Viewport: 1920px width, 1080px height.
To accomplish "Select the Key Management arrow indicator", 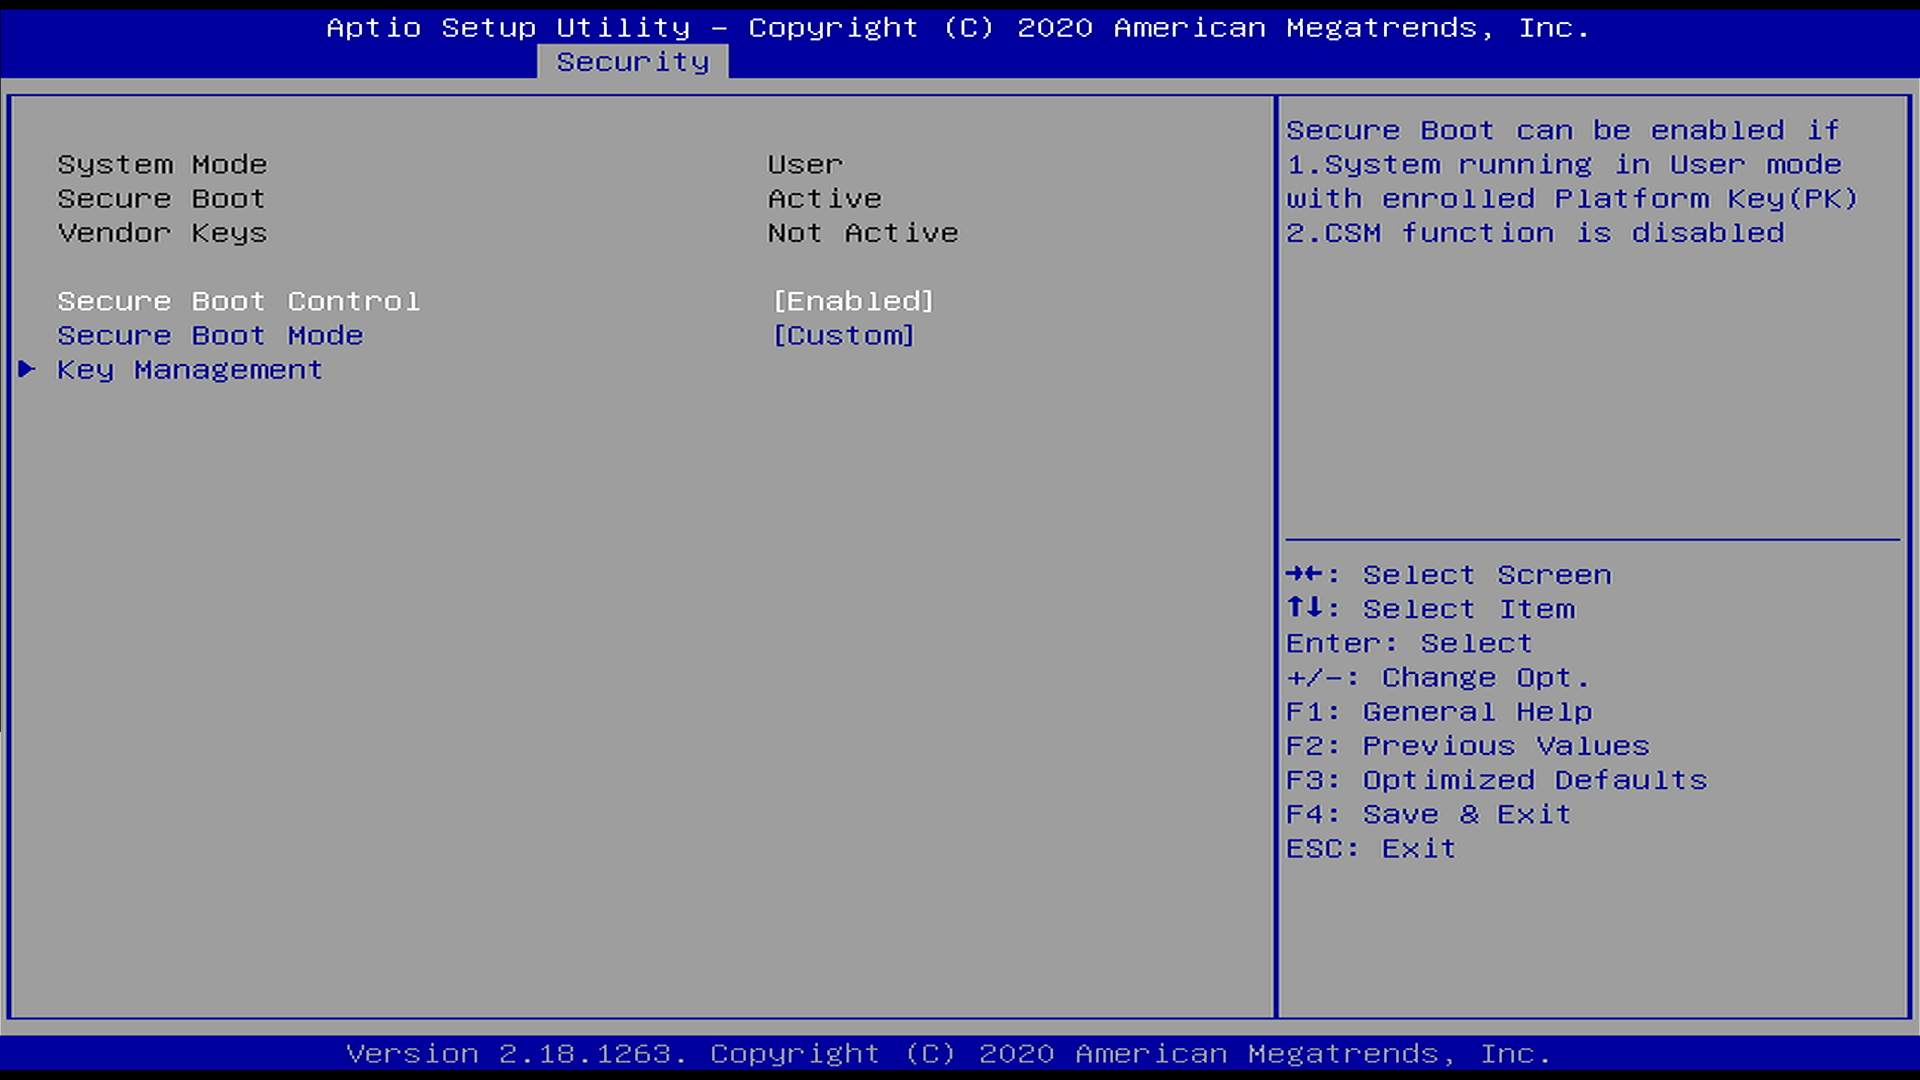I will (27, 370).
